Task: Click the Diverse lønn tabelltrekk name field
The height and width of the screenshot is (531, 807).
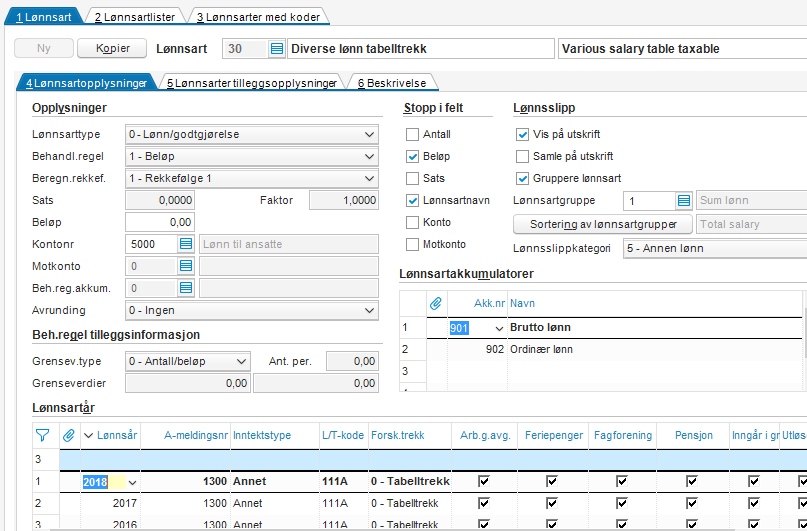Action: tap(420, 49)
